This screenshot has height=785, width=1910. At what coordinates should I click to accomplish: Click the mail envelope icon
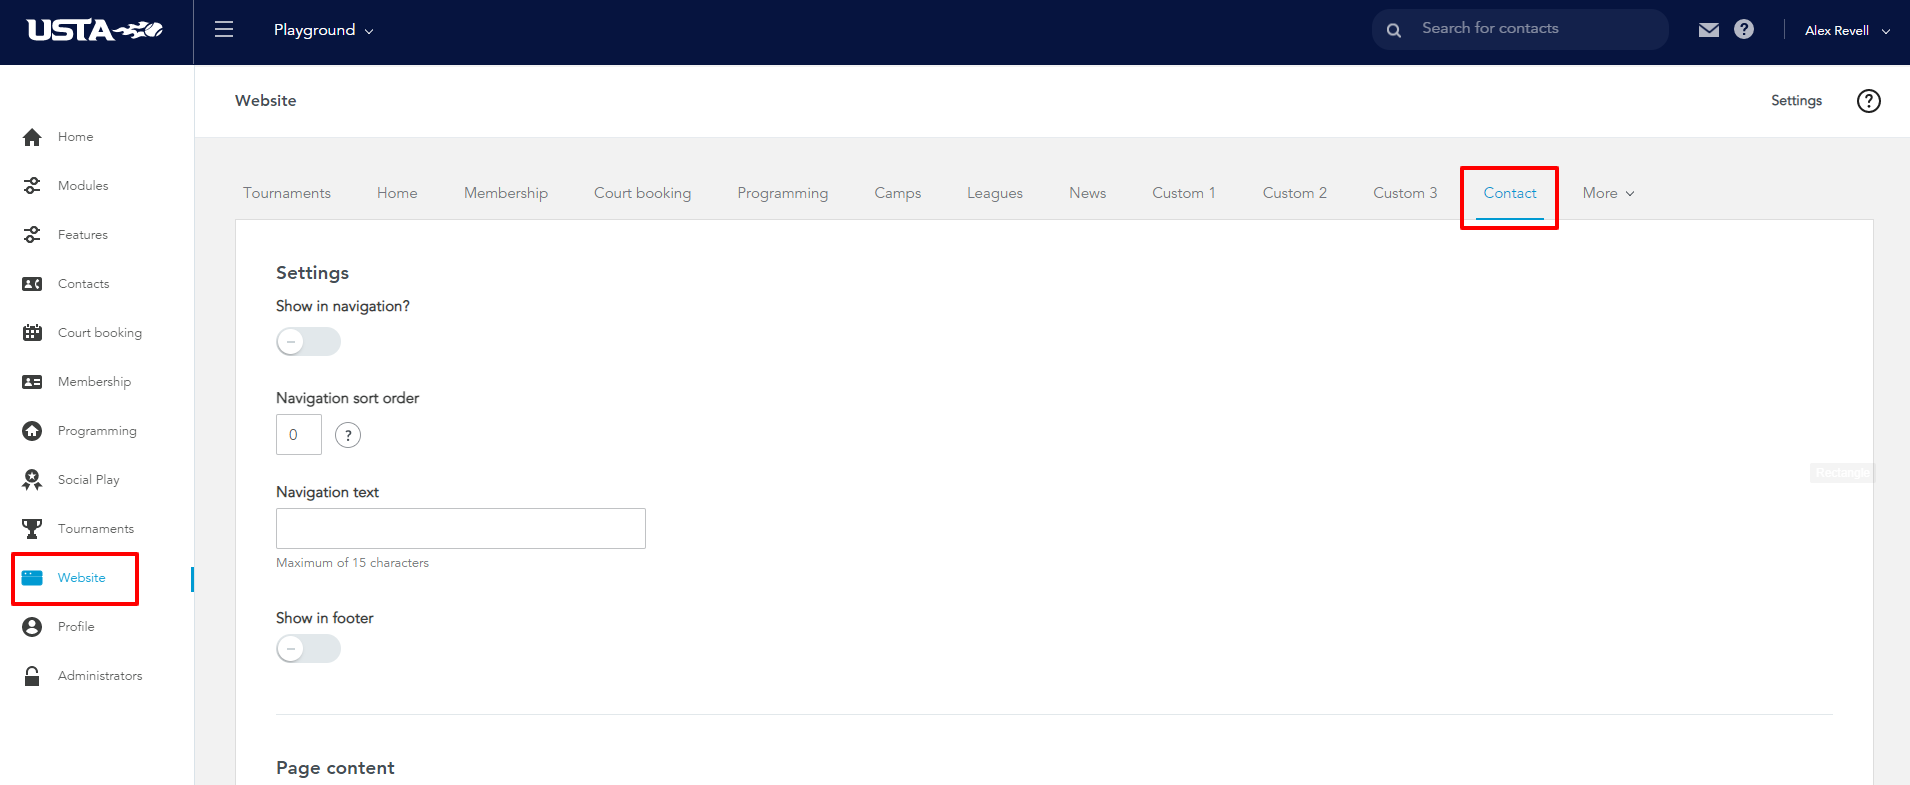[1709, 30]
